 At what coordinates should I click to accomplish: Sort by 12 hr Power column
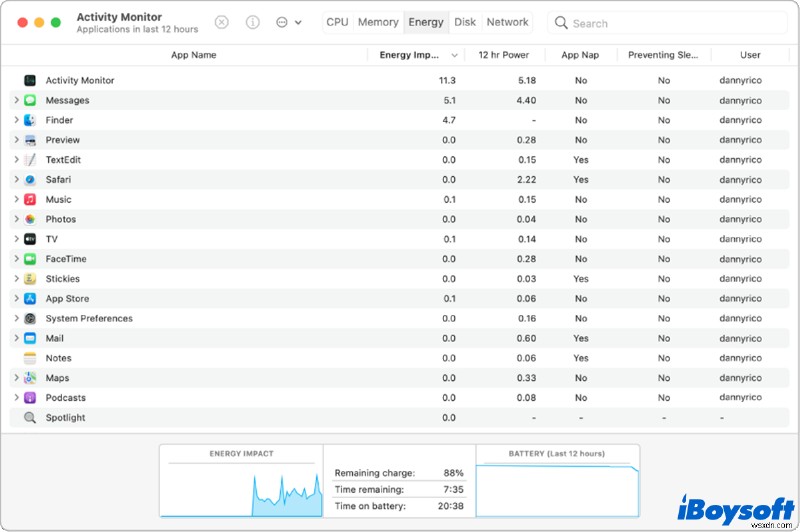click(504, 55)
